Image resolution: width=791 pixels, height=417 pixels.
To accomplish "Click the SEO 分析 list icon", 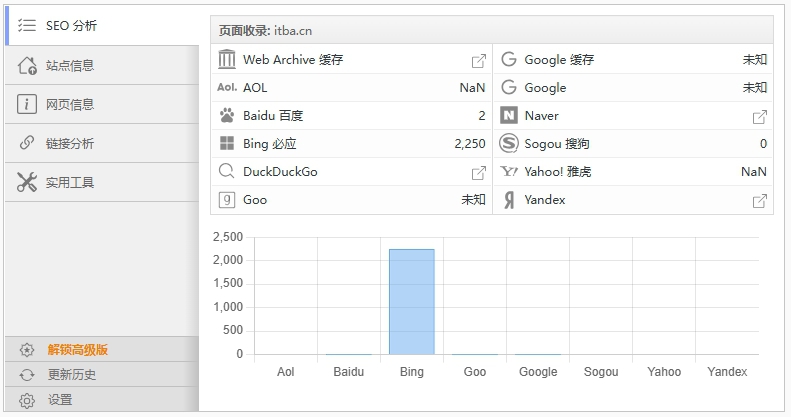I will [27, 25].
